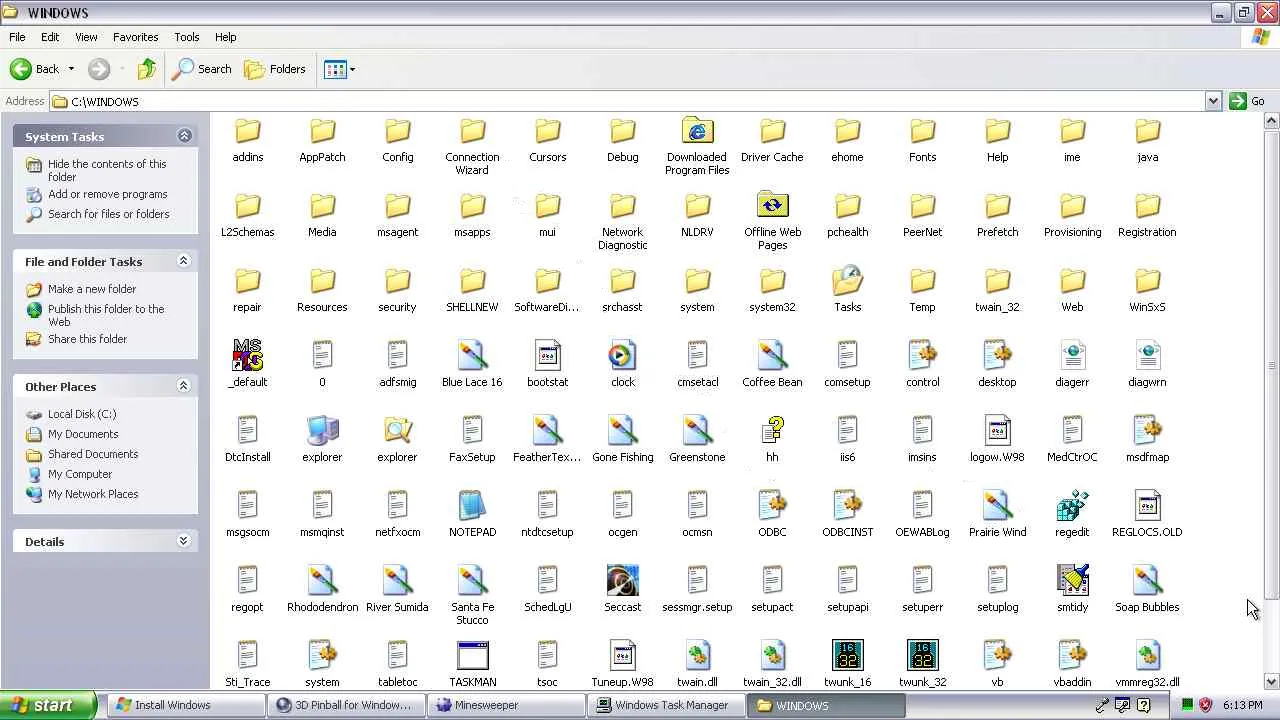1280x720 pixels.
Task: Select the Santa Fe Stucco bitmap
Action: click(x=472, y=581)
